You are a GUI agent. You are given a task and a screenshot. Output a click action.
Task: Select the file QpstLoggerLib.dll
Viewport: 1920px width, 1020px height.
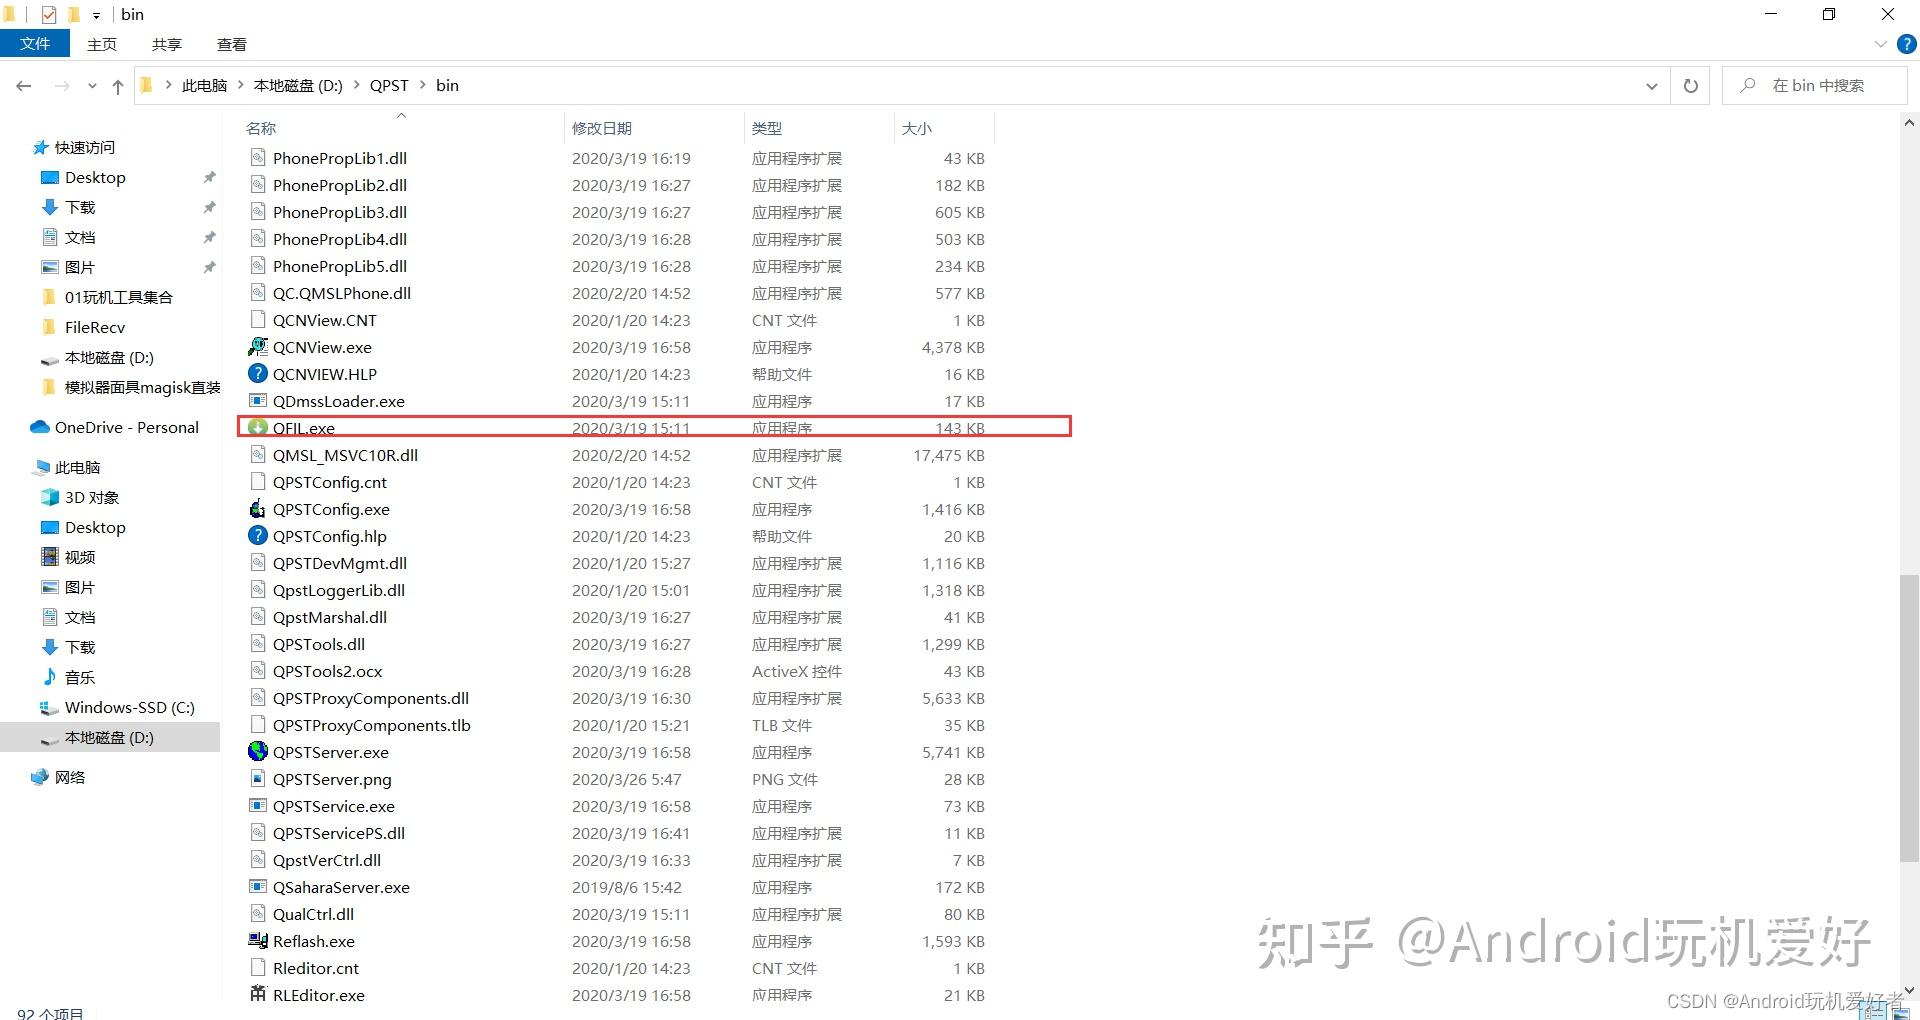(339, 590)
